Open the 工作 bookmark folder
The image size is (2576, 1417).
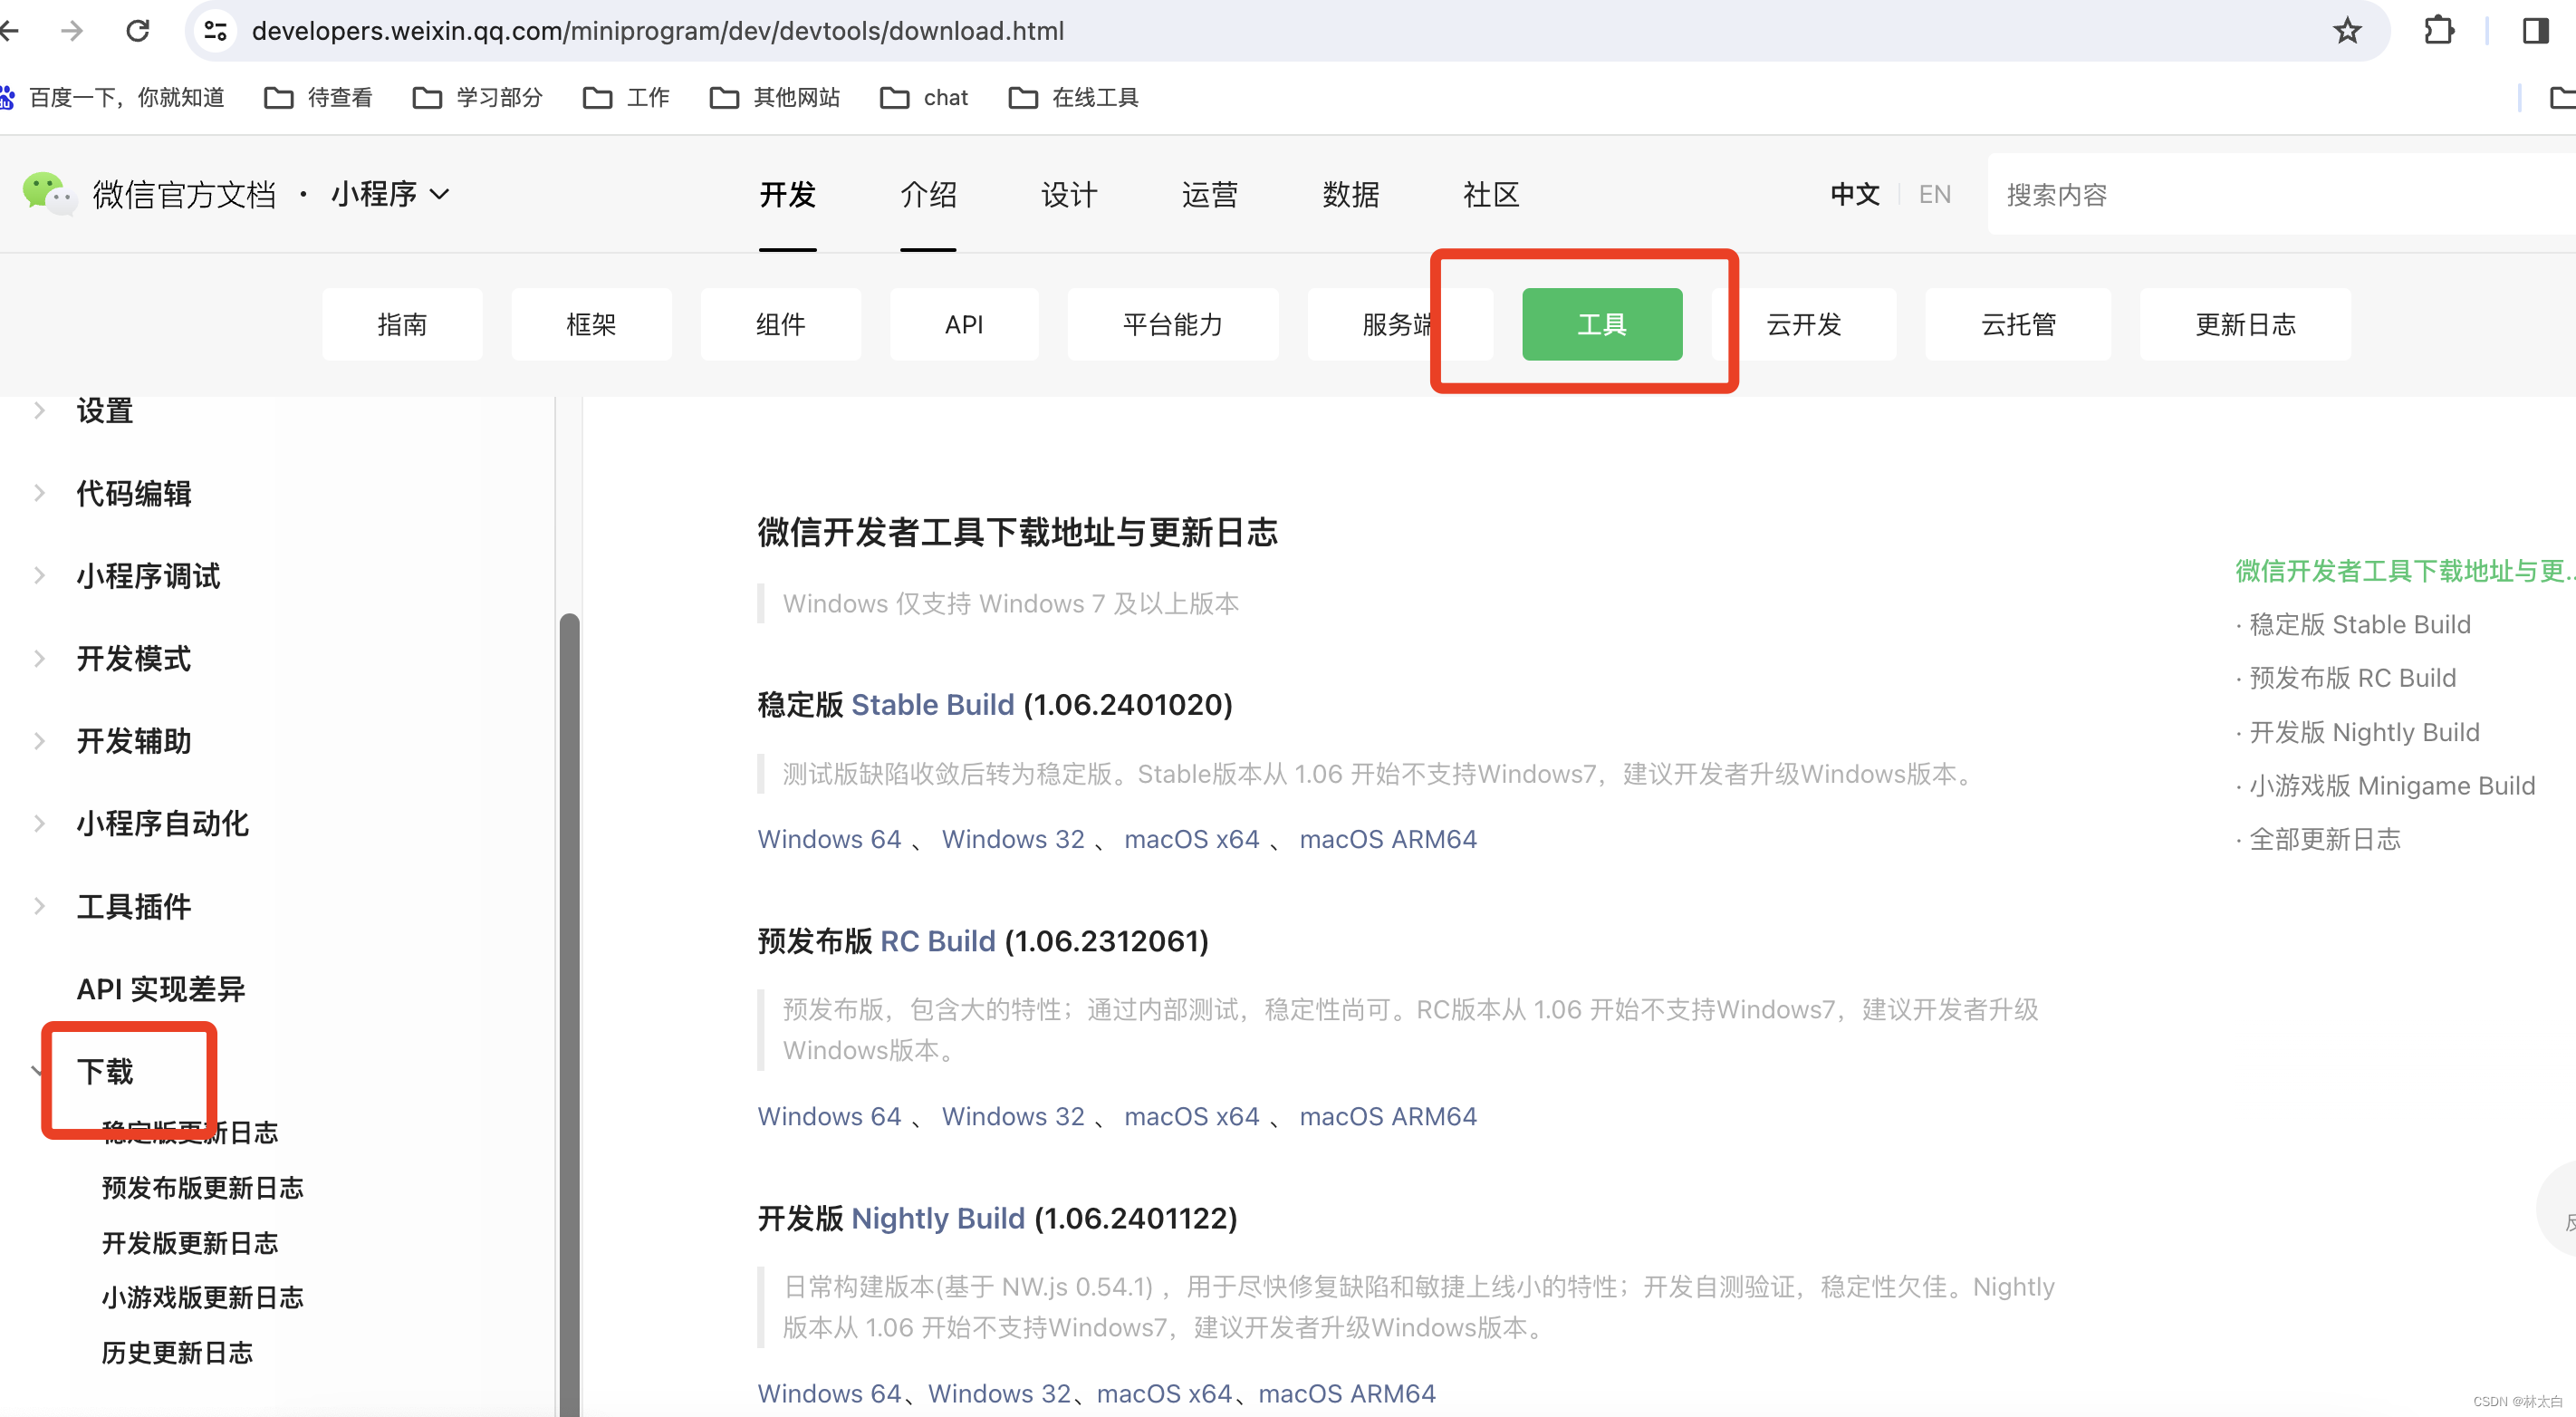click(626, 97)
